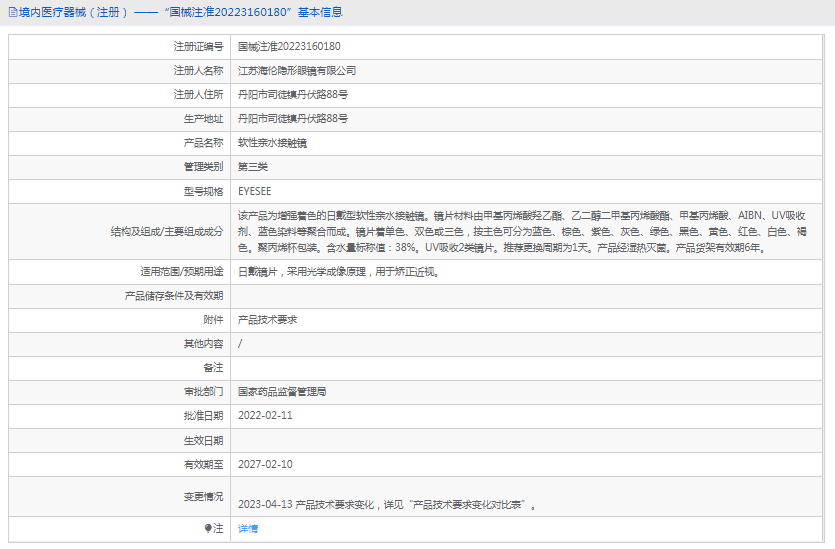The height and width of the screenshot is (549, 835).
Task: Select registration number 国械注准20223160180 in the table
Action: click(x=289, y=46)
